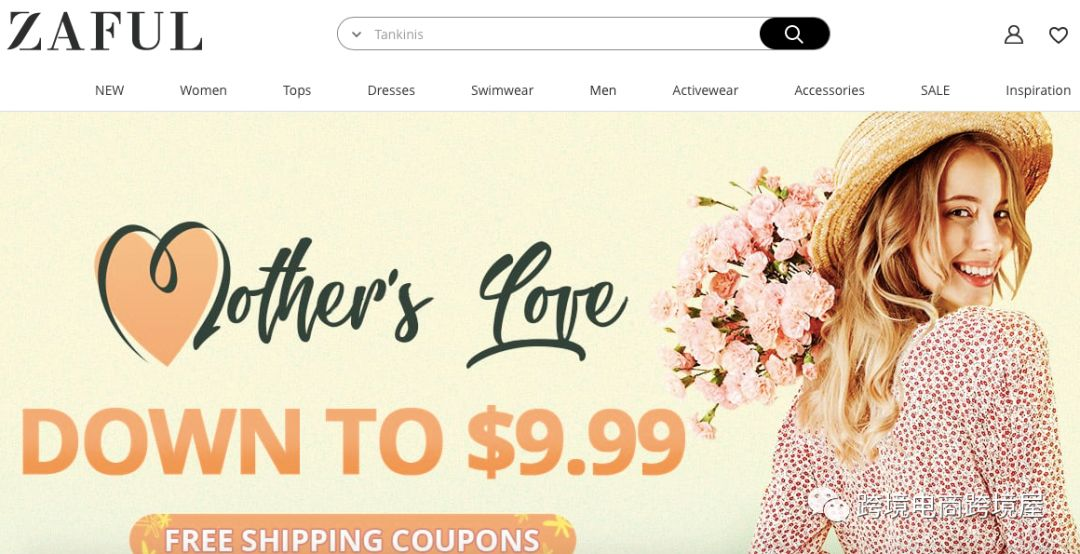This screenshot has height=554, width=1080.
Task: Click the black magnifier search button
Action: [x=794, y=34]
